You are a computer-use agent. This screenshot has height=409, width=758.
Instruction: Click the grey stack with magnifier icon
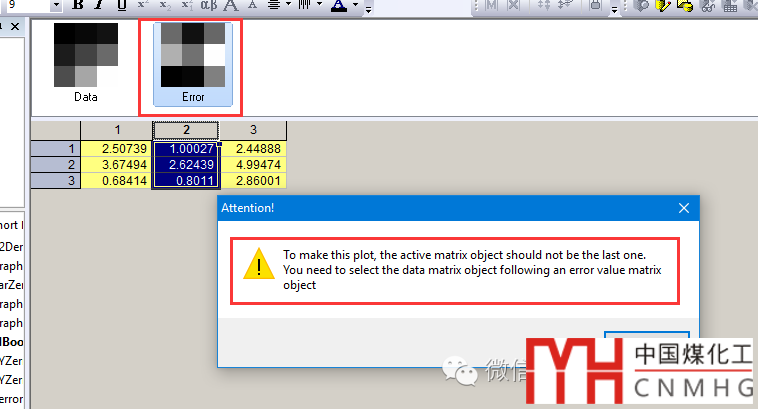[x=641, y=5]
